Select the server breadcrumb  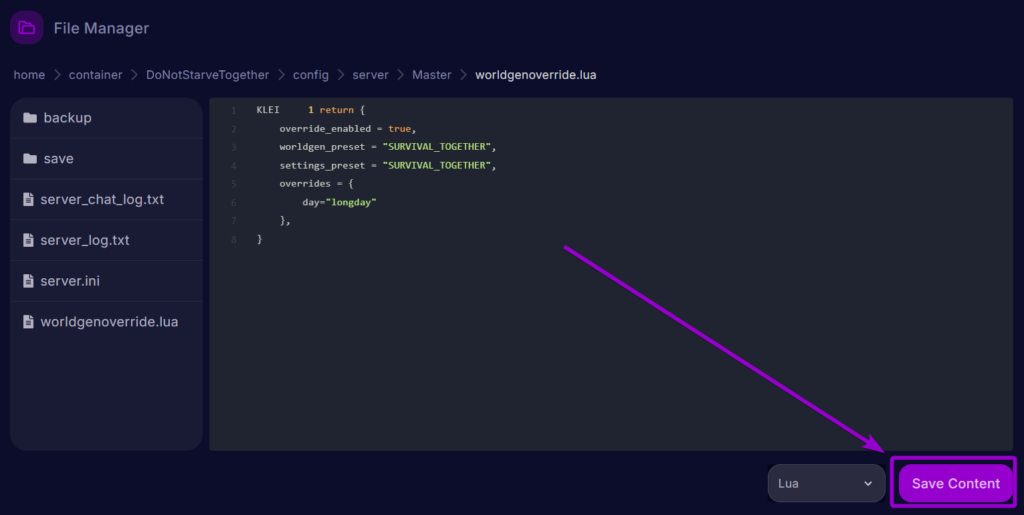point(370,75)
